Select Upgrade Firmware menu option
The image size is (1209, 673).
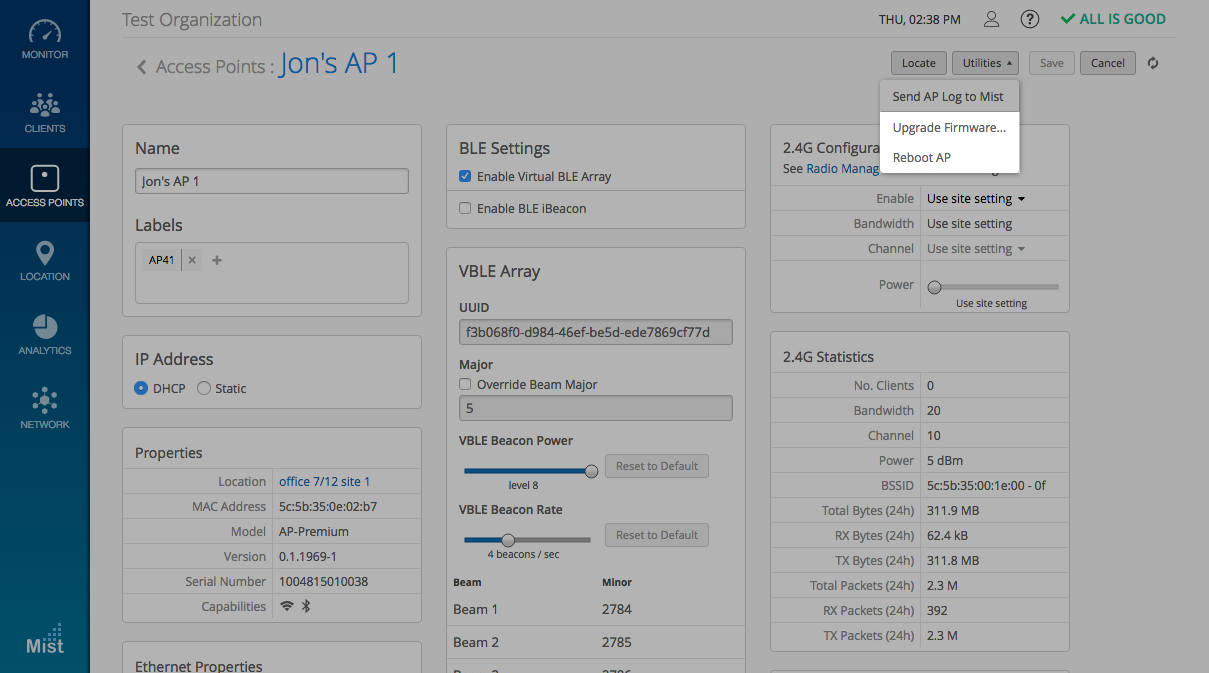[948, 128]
